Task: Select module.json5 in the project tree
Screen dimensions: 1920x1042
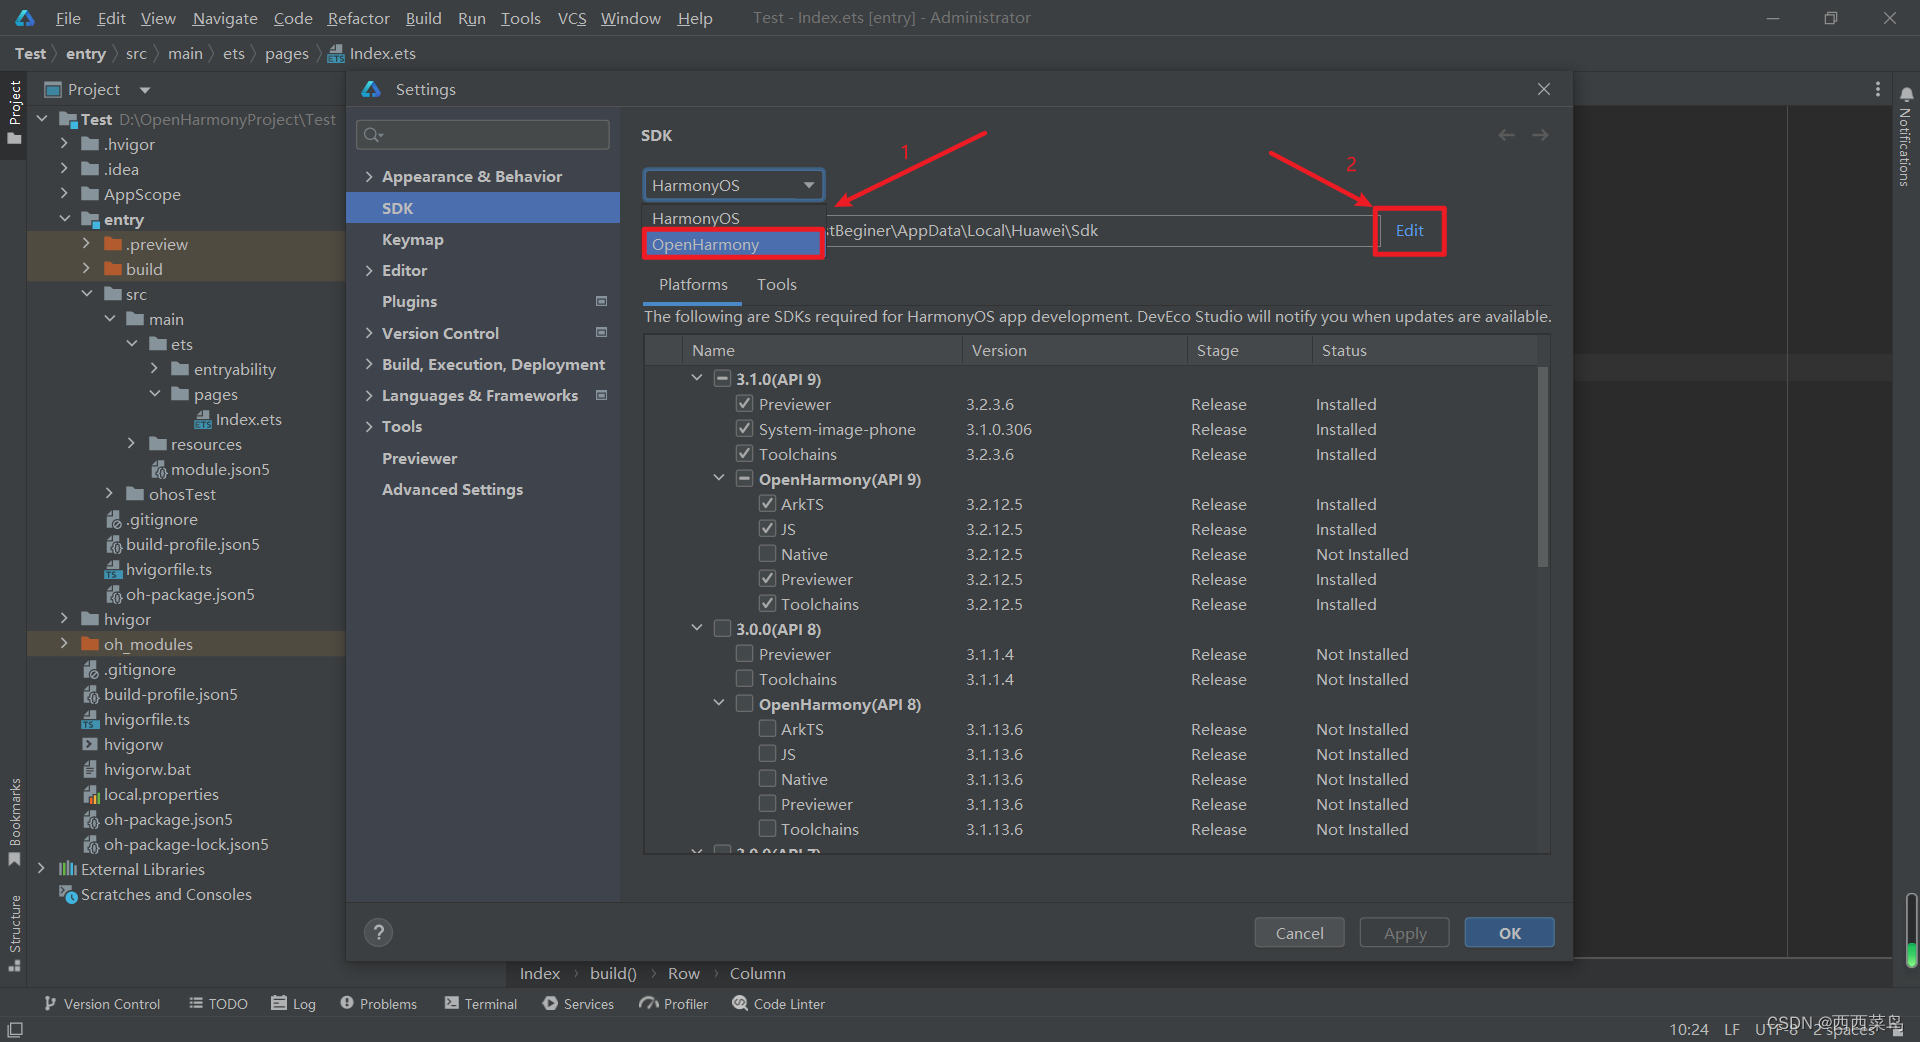Action: pos(209,469)
